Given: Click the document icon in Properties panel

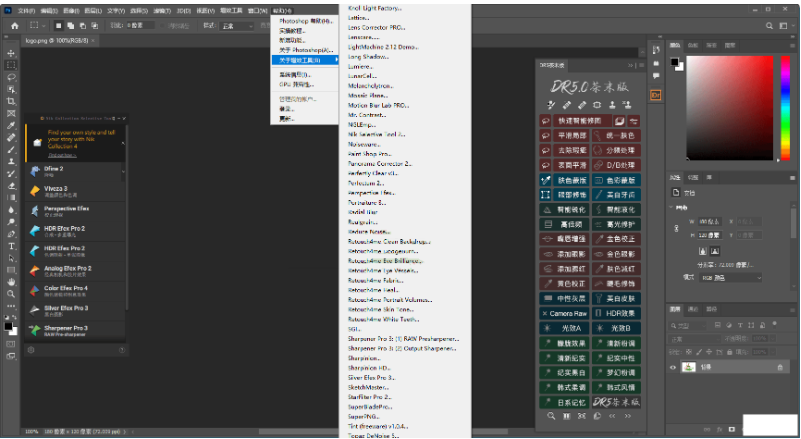Looking at the screenshot, I should (x=676, y=193).
